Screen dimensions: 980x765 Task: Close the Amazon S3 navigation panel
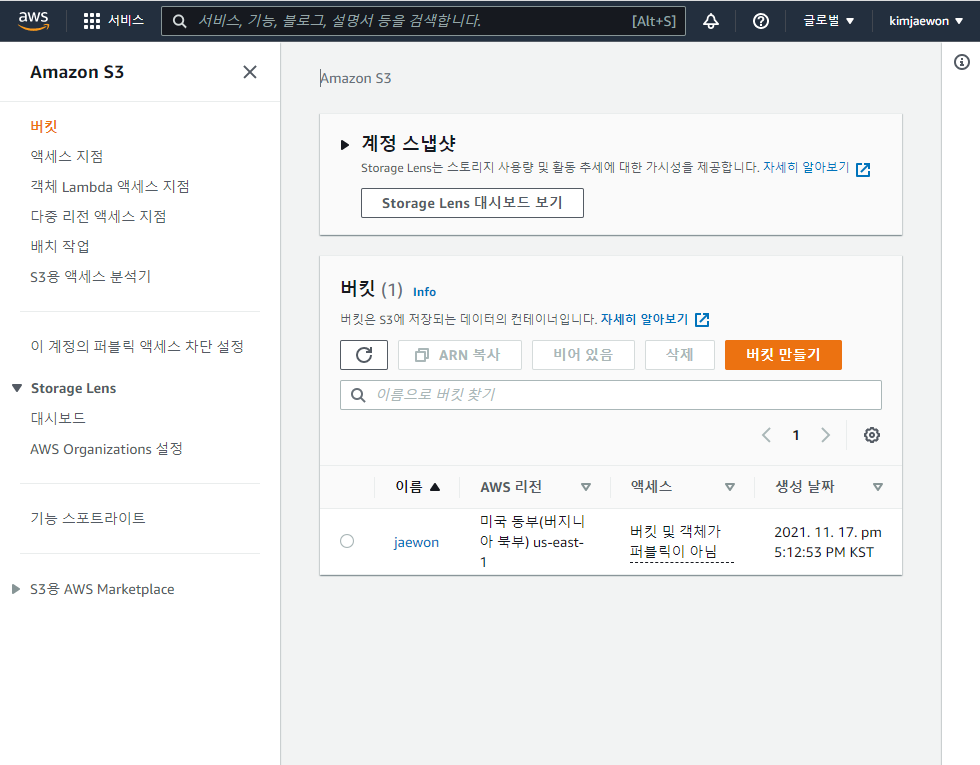pyautogui.click(x=249, y=72)
